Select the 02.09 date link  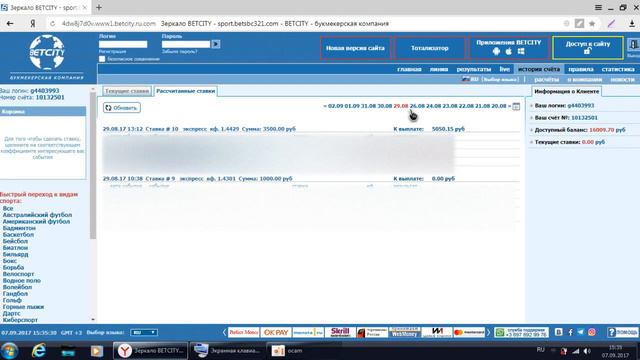(336, 106)
